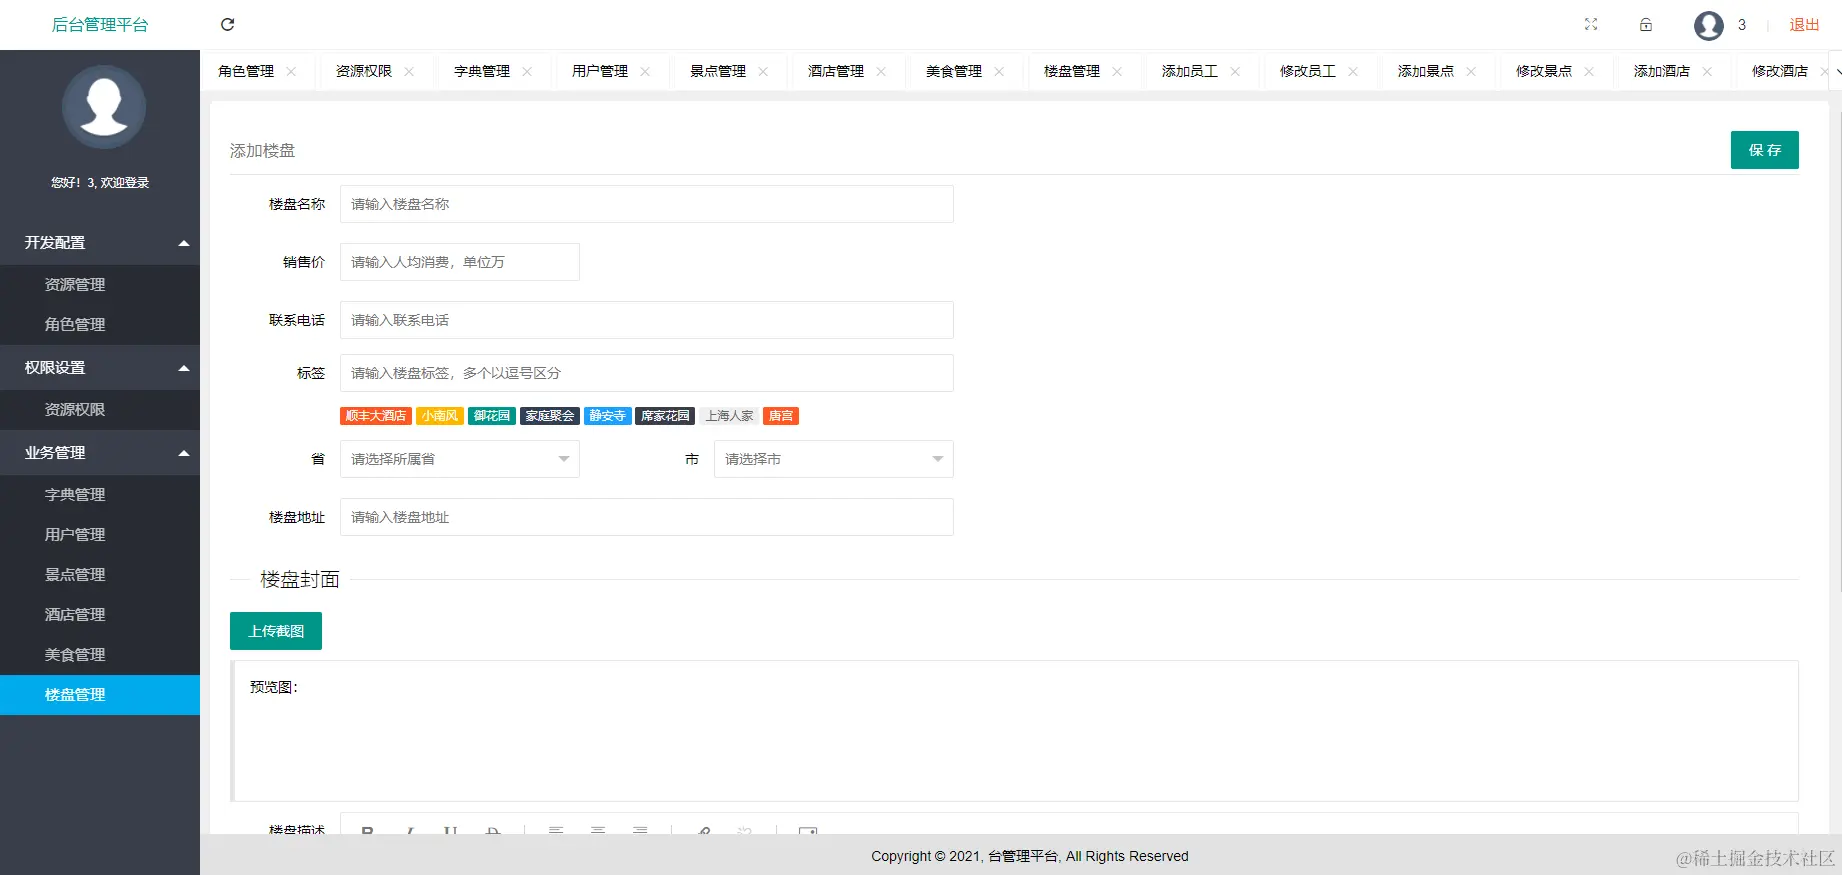This screenshot has width=1842, height=875.
Task: Collapse the 业务管理 sidebar group
Action: coord(100,453)
